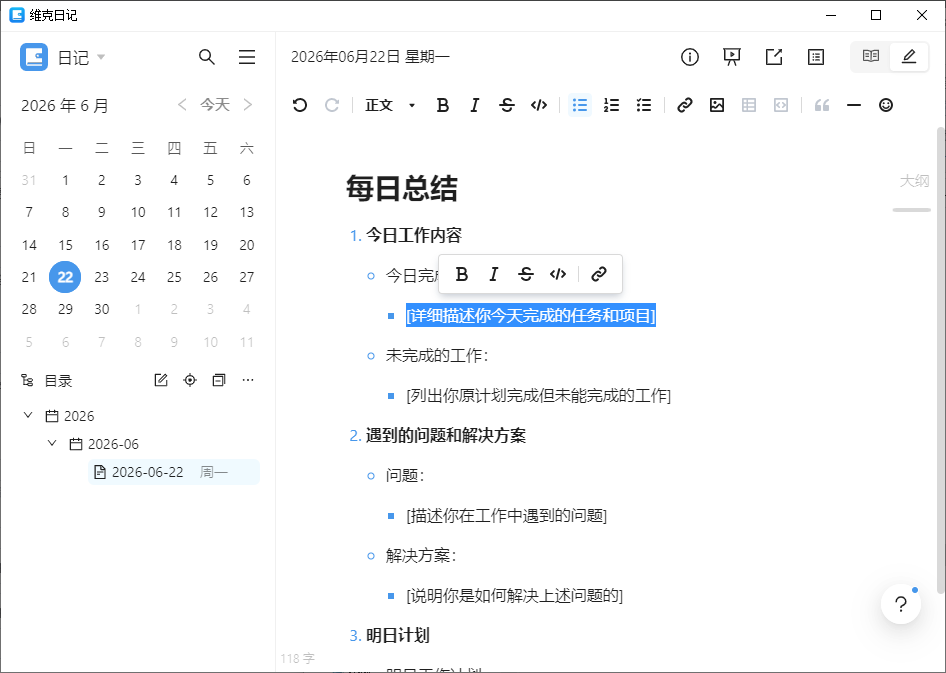Apply italic from floating selection toolbar
Viewport: 946px width, 673px height.
click(494, 274)
